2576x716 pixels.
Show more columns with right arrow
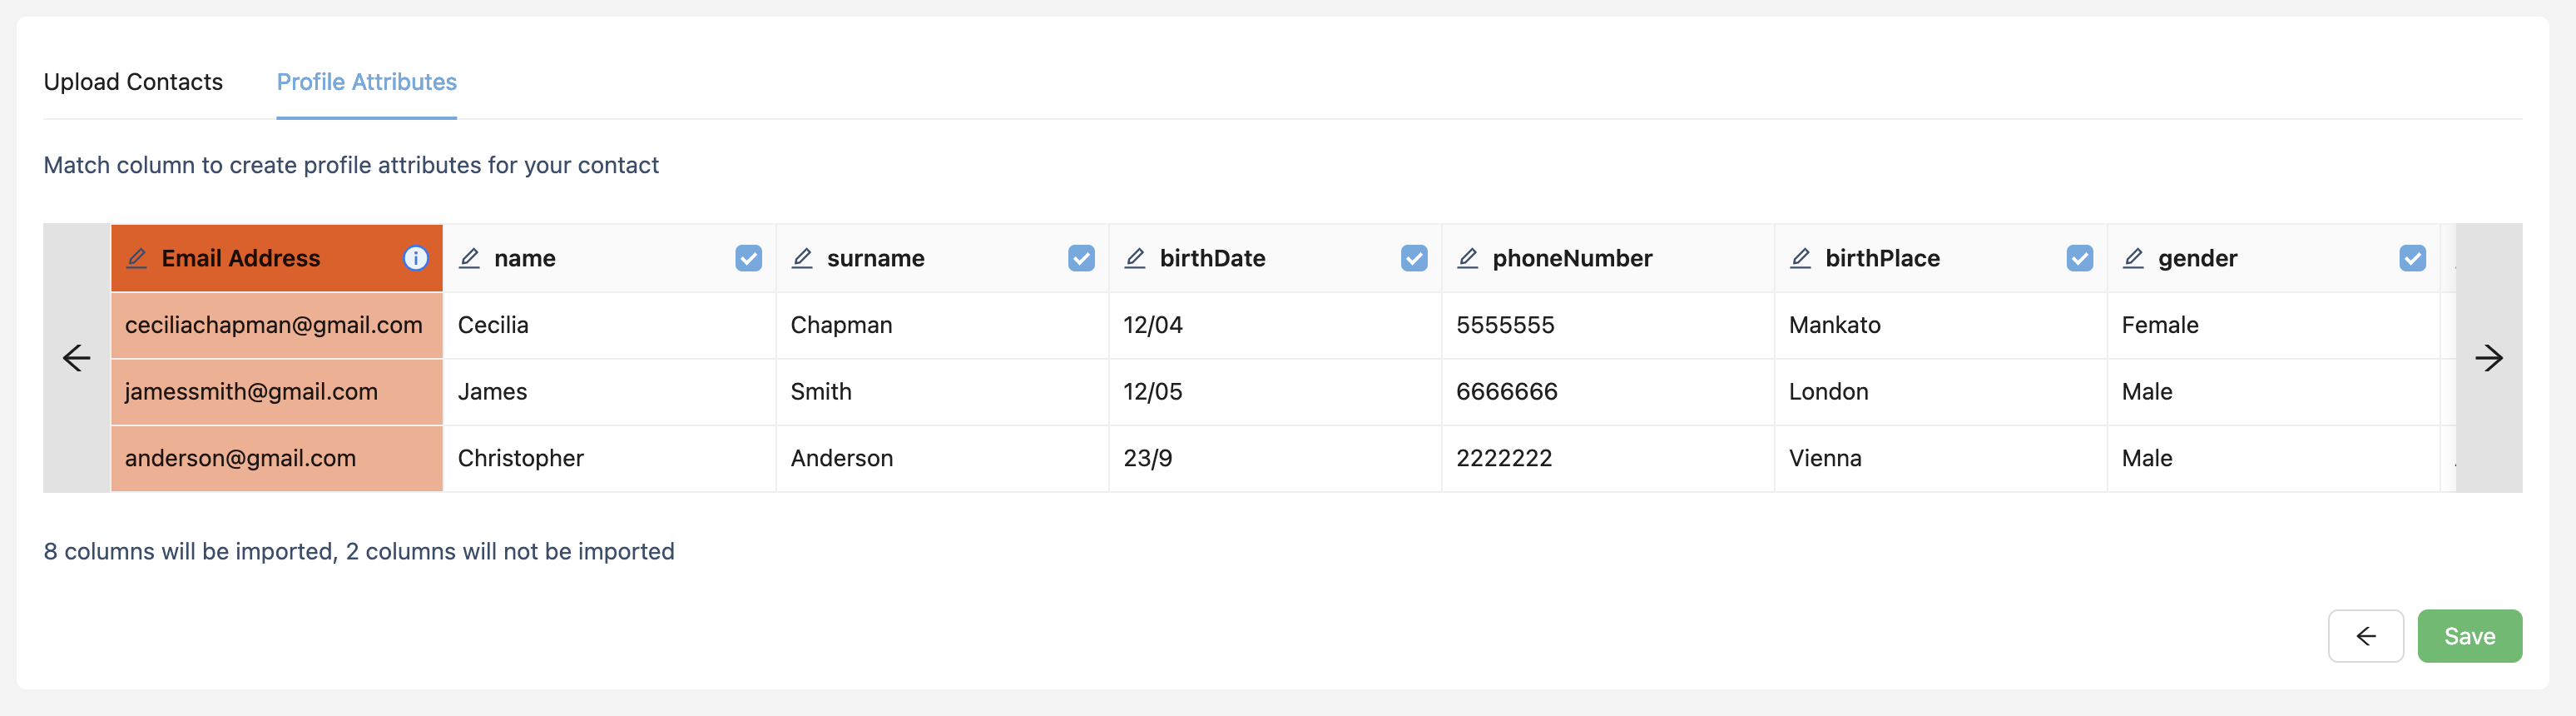tap(2488, 358)
